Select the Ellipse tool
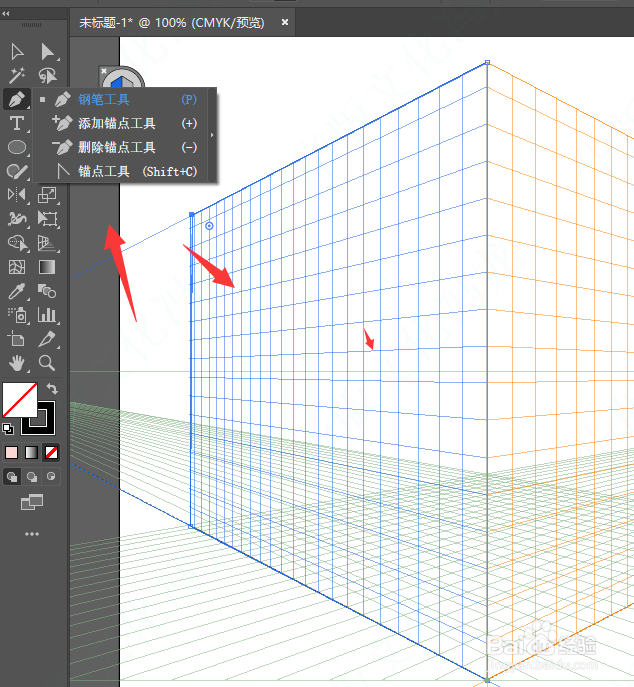This screenshot has width=634, height=687. tap(17, 147)
